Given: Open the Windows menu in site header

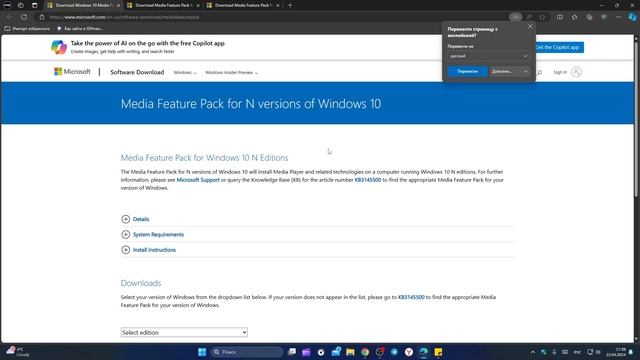Looking at the screenshot, I should pyautogui.click(x=185, y=73).
